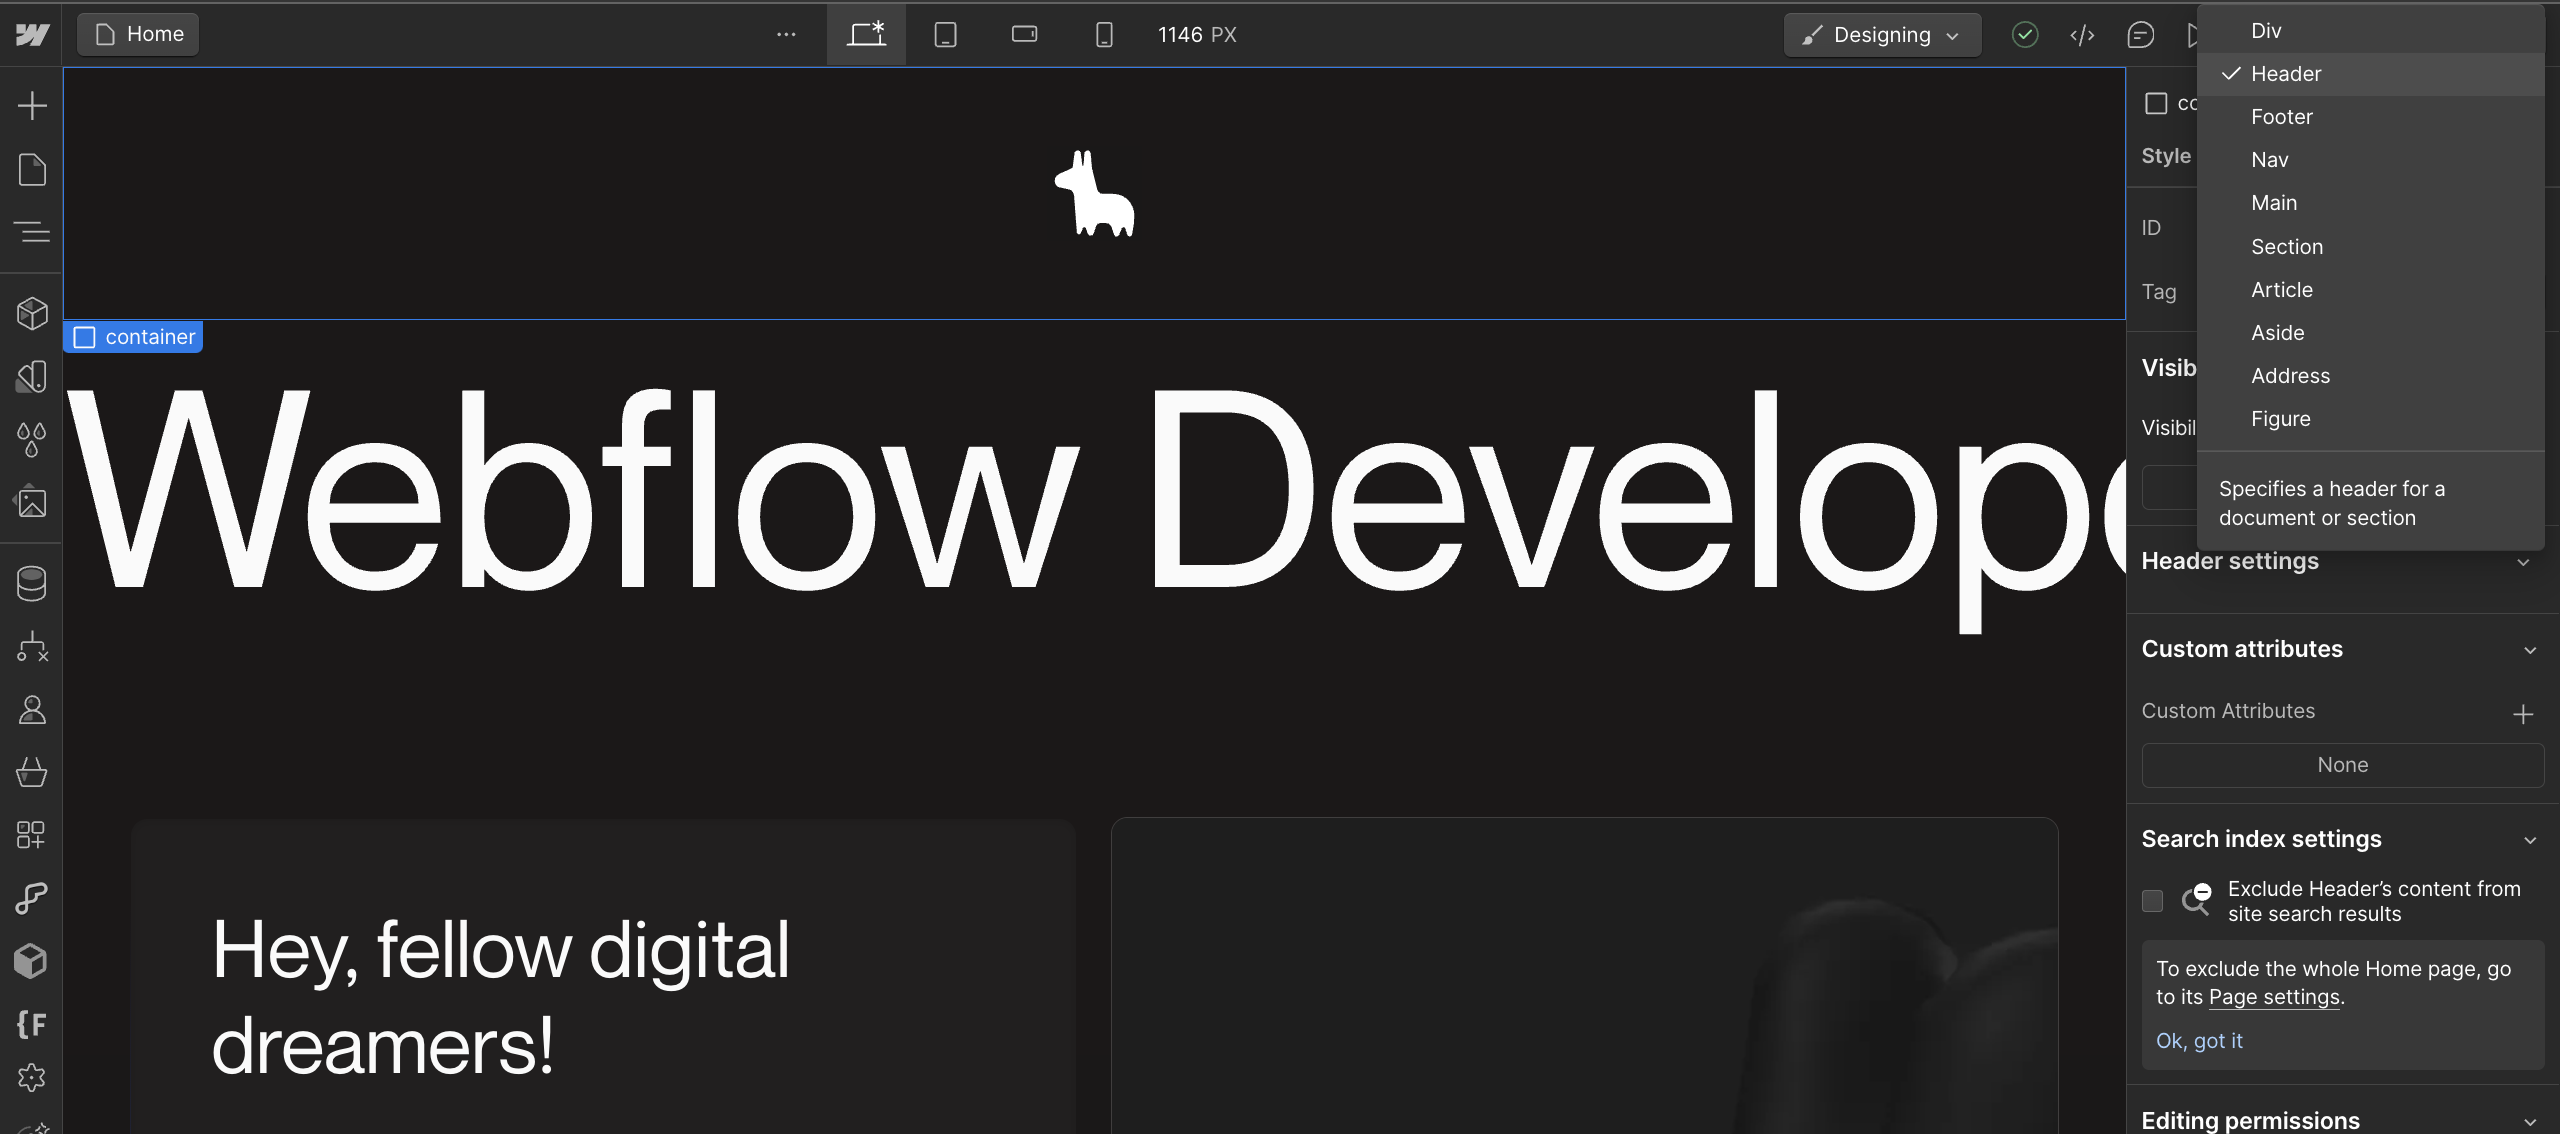
Task: Click the Webflow logo menu
Action: pos(32,35)
